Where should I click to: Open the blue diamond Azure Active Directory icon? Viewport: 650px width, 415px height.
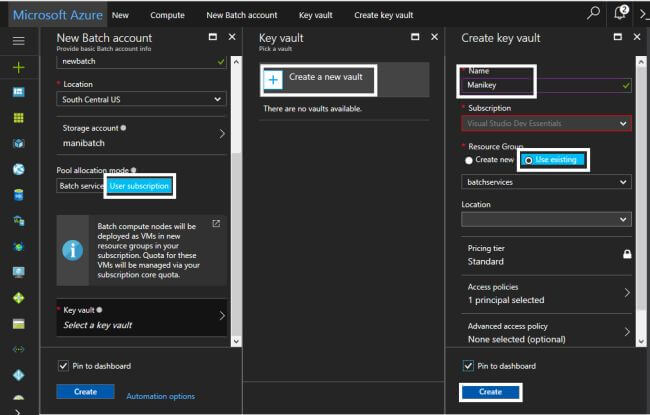pos(19,375)
